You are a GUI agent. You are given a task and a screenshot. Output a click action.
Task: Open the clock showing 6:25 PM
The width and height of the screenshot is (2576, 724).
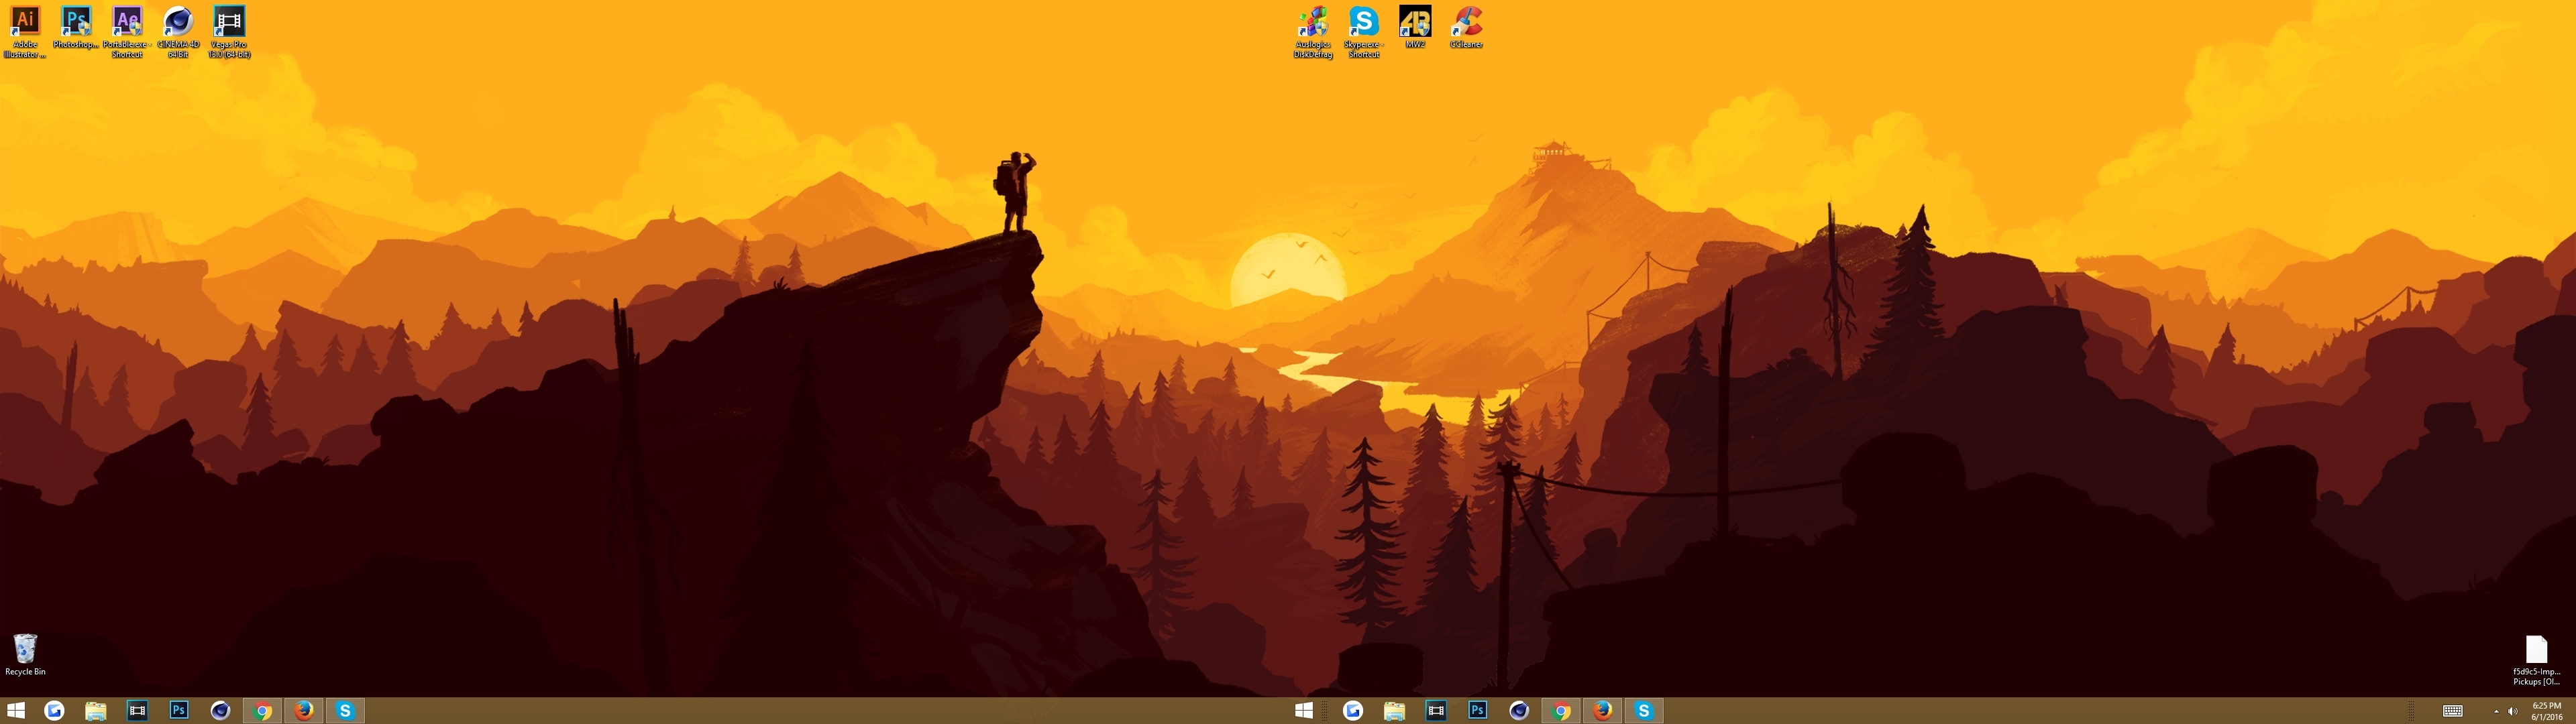pos(2546,711)
